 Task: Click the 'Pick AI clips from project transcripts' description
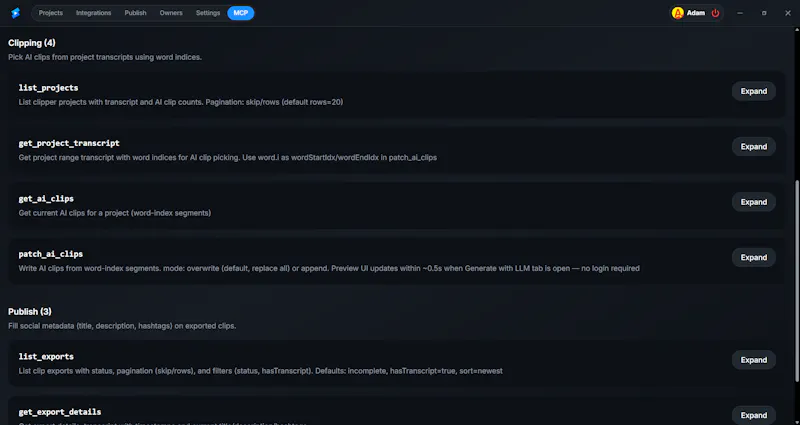coord(105,57)
